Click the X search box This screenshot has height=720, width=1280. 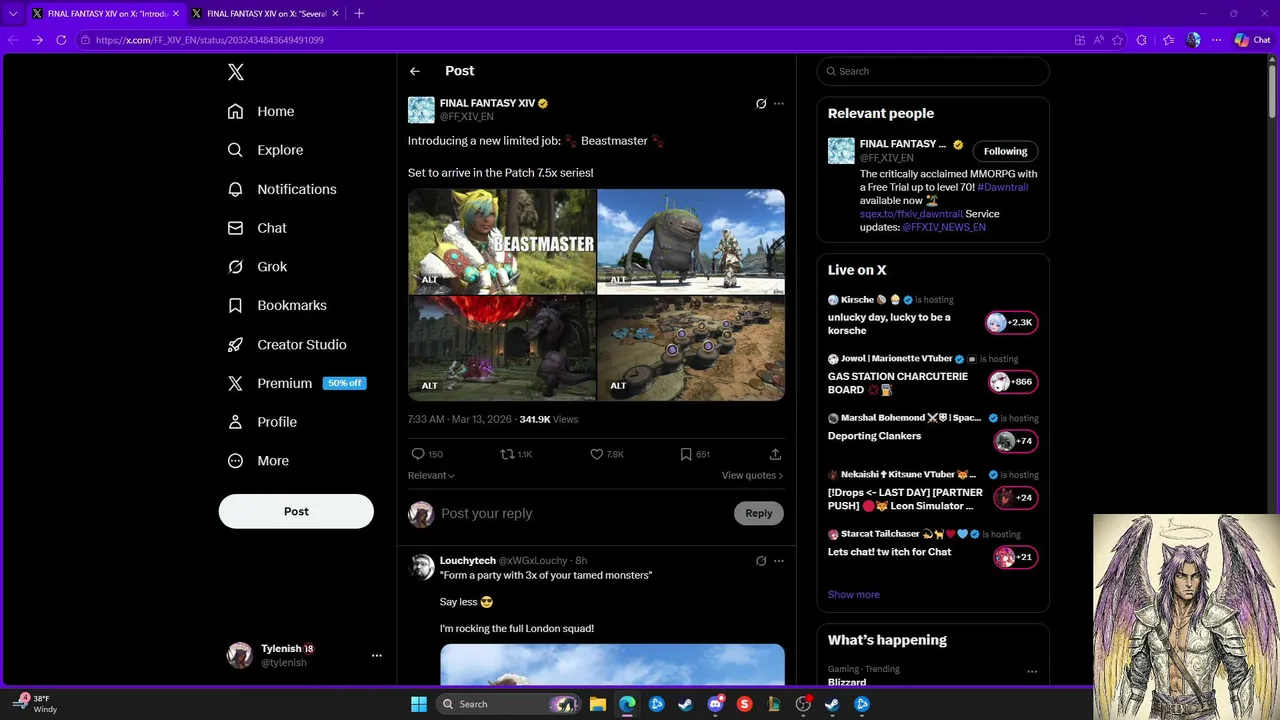coord(933,71)
